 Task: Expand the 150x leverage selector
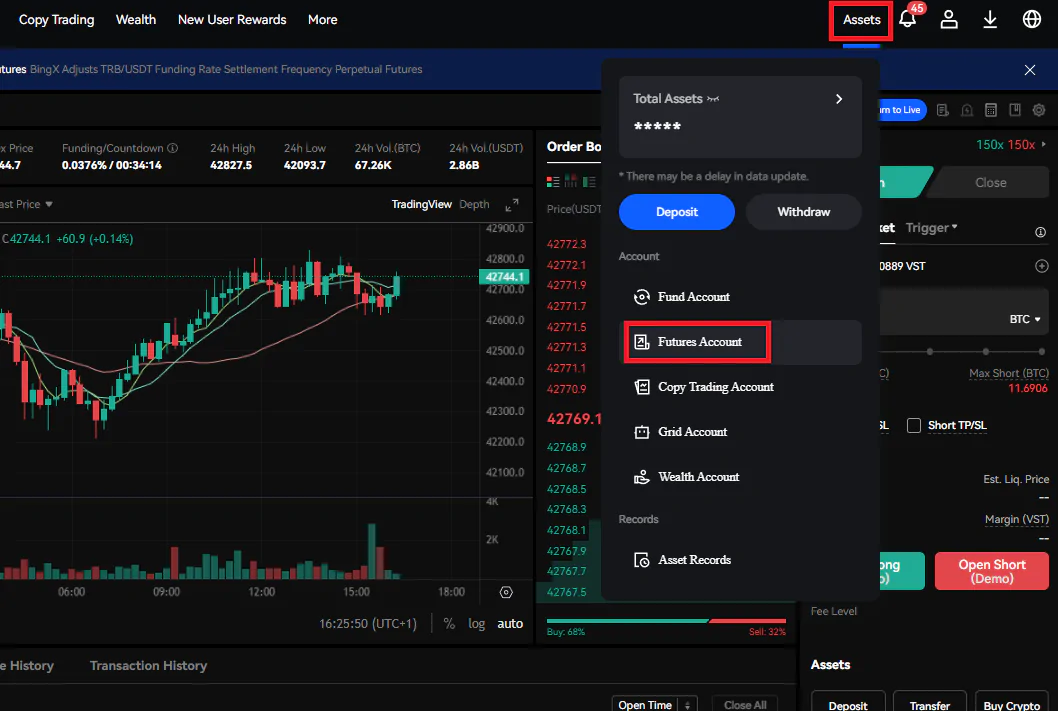click(1011, 144)
